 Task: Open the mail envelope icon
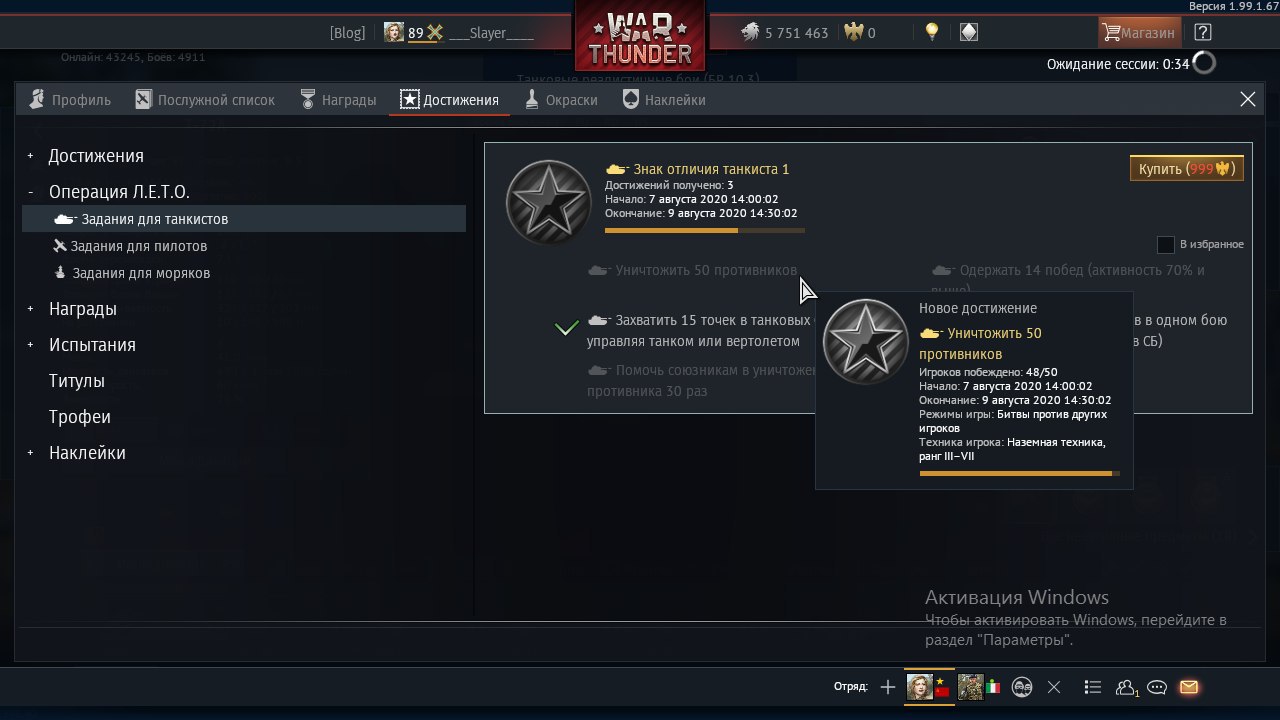[1189, 687]
